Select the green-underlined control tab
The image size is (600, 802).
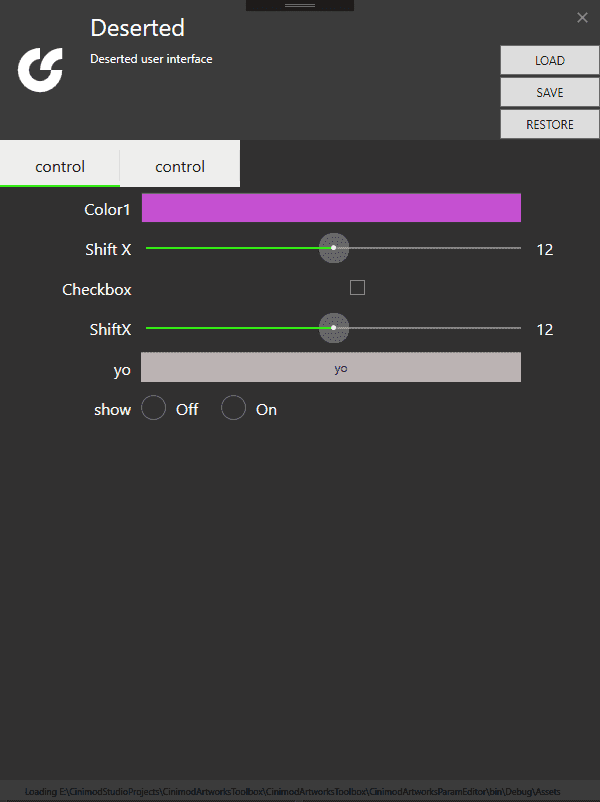60,164
